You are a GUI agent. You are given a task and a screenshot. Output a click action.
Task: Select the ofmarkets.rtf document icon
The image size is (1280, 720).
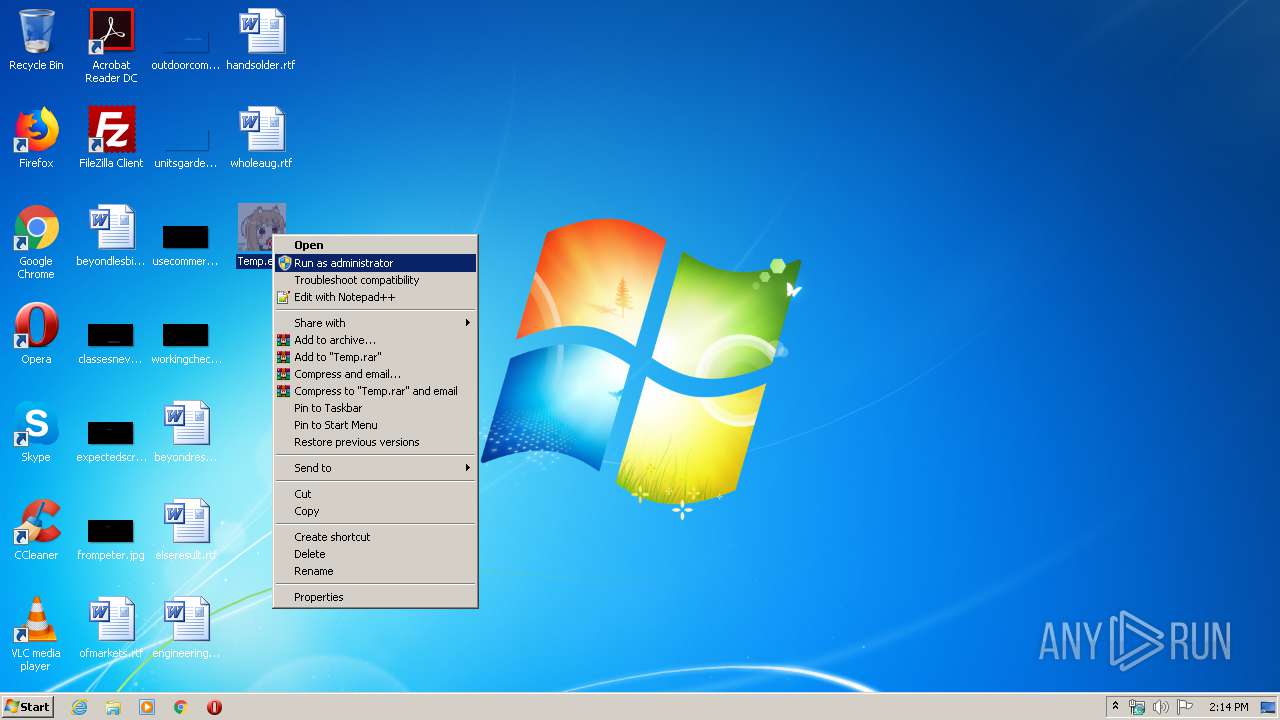111,620
